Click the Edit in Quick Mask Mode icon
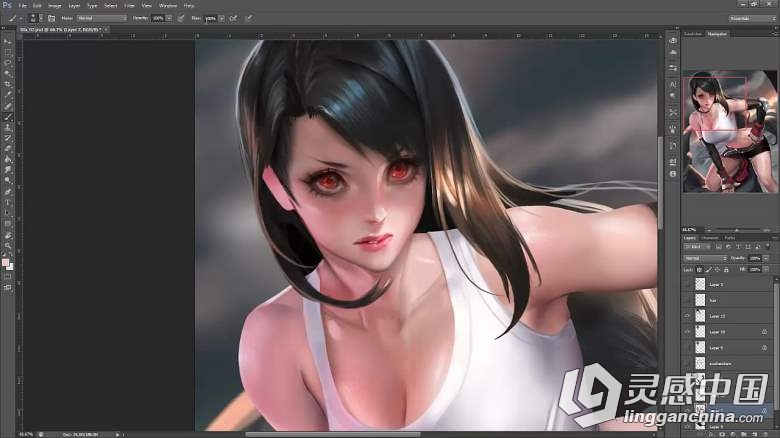 tap(7, 277)
